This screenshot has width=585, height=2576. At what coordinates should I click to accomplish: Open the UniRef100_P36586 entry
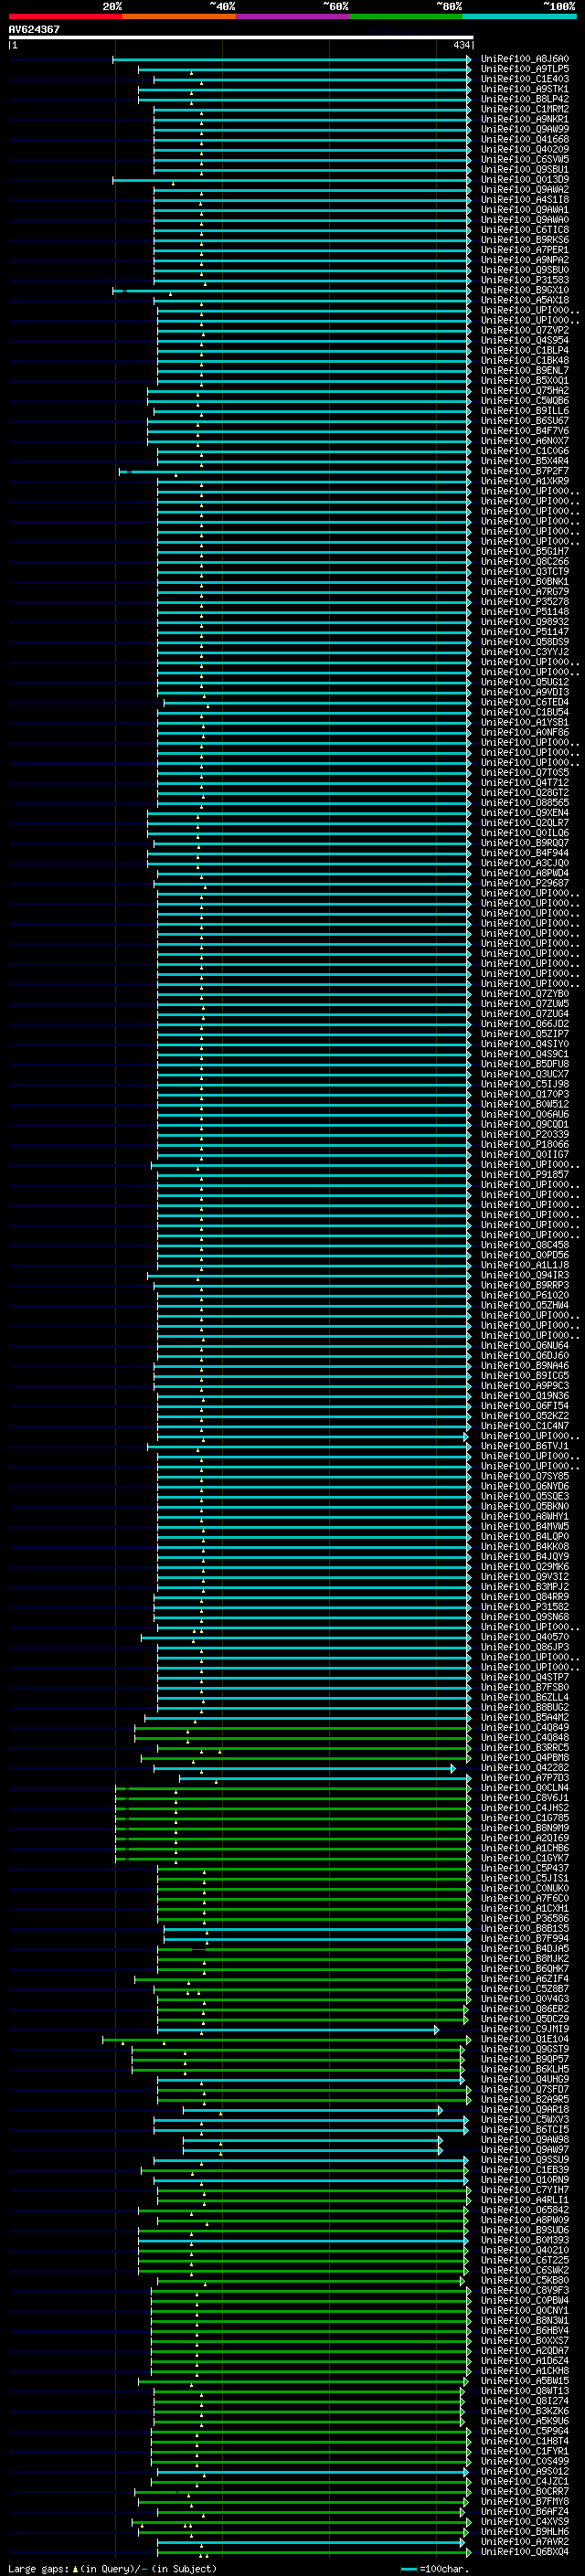pos(524,1918)
